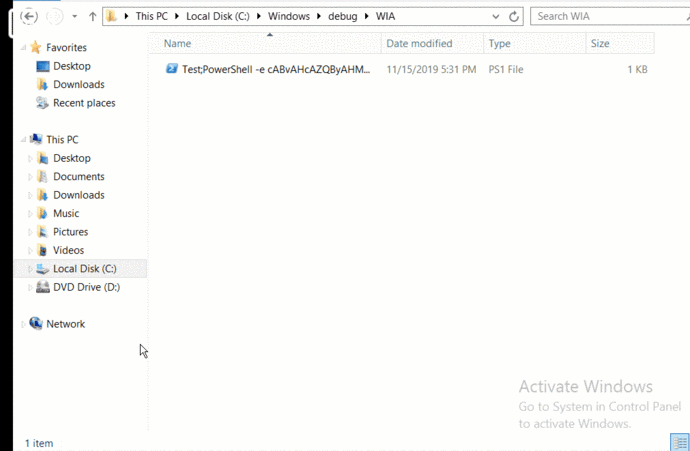The image size is (690, 451).
Task: Click This PC computer icon in sidebar
Action: click(x=36, y=139)
